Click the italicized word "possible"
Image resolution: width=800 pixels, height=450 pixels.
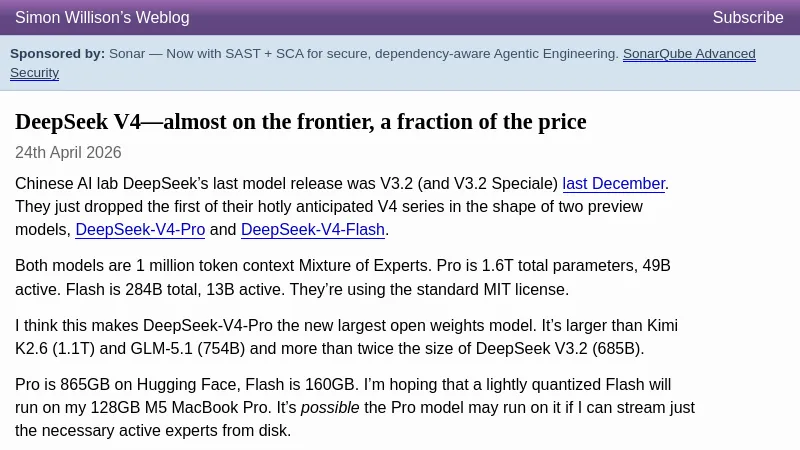point(330,408)
